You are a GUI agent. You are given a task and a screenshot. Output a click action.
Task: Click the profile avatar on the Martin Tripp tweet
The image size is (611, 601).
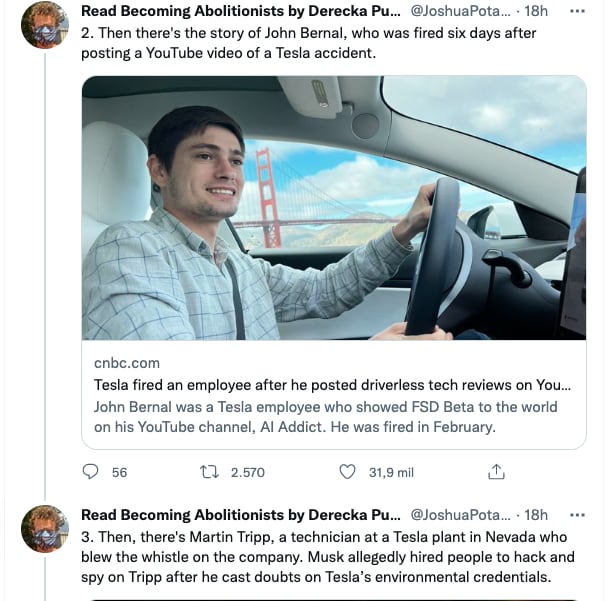[x=44, y=529]
